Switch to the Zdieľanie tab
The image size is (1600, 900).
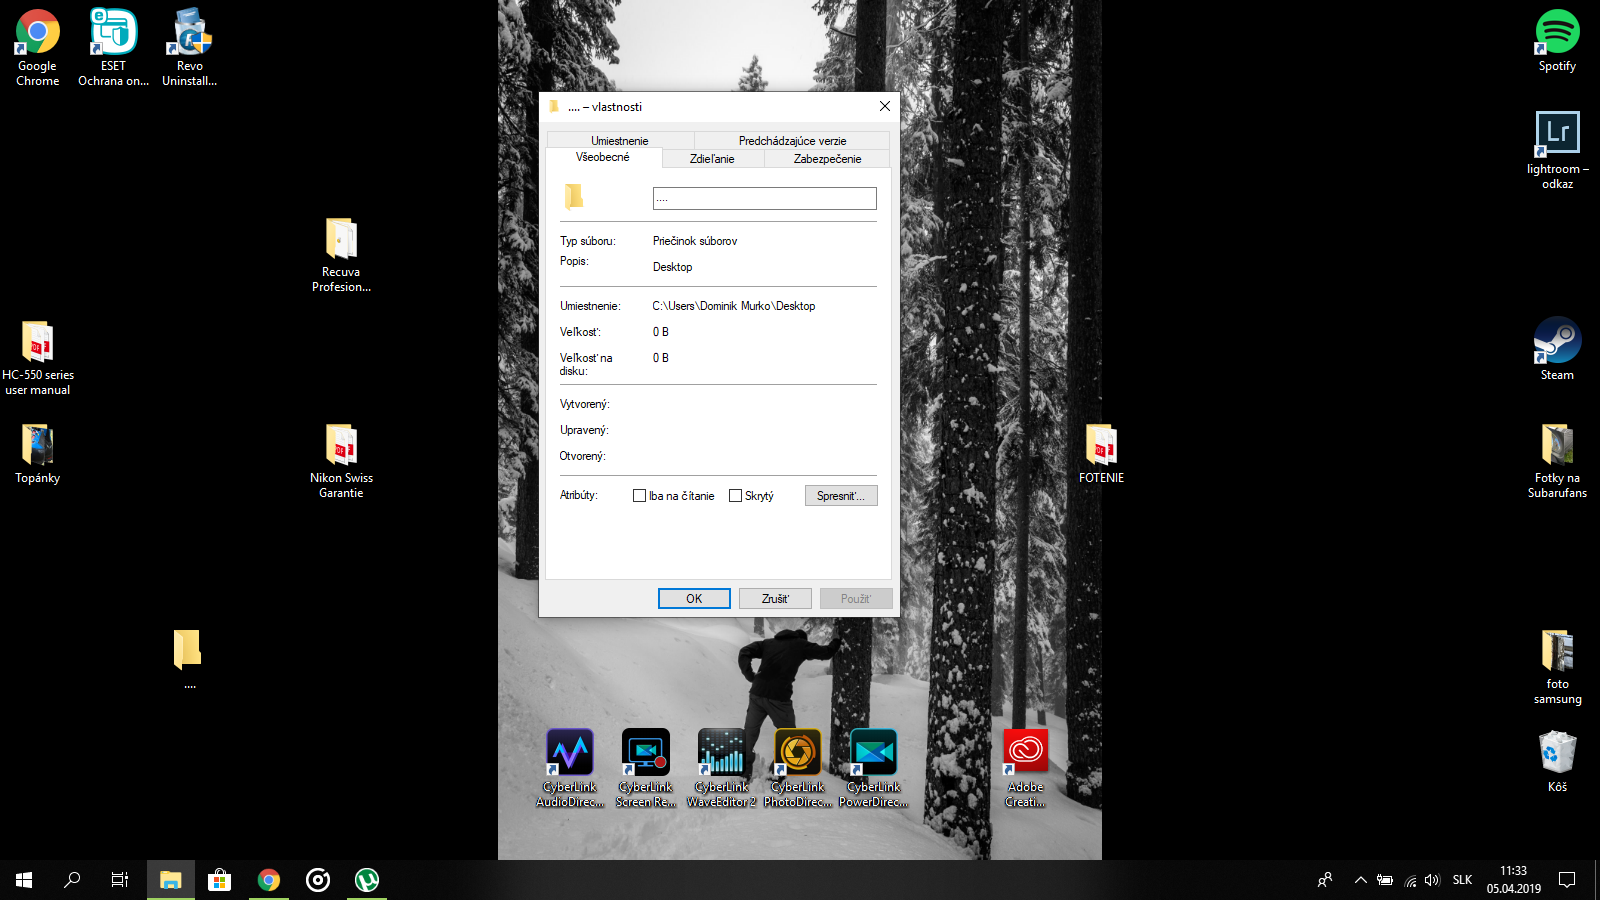712,159
